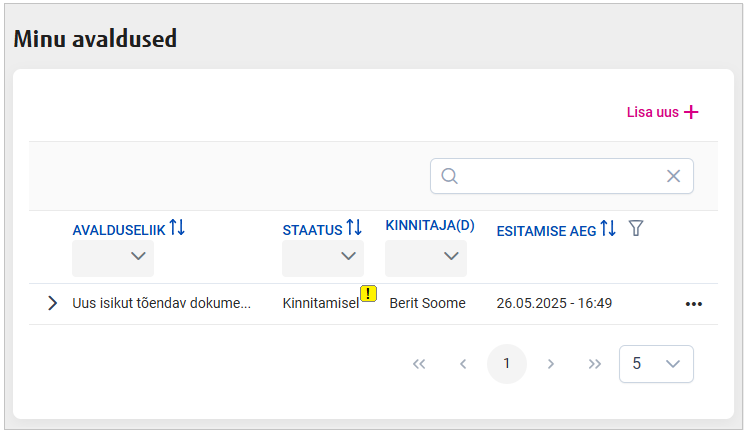This screenshot has height=434, width=747.
Task: Open the rows per page dropdown
Action: [x=657, y=364]
